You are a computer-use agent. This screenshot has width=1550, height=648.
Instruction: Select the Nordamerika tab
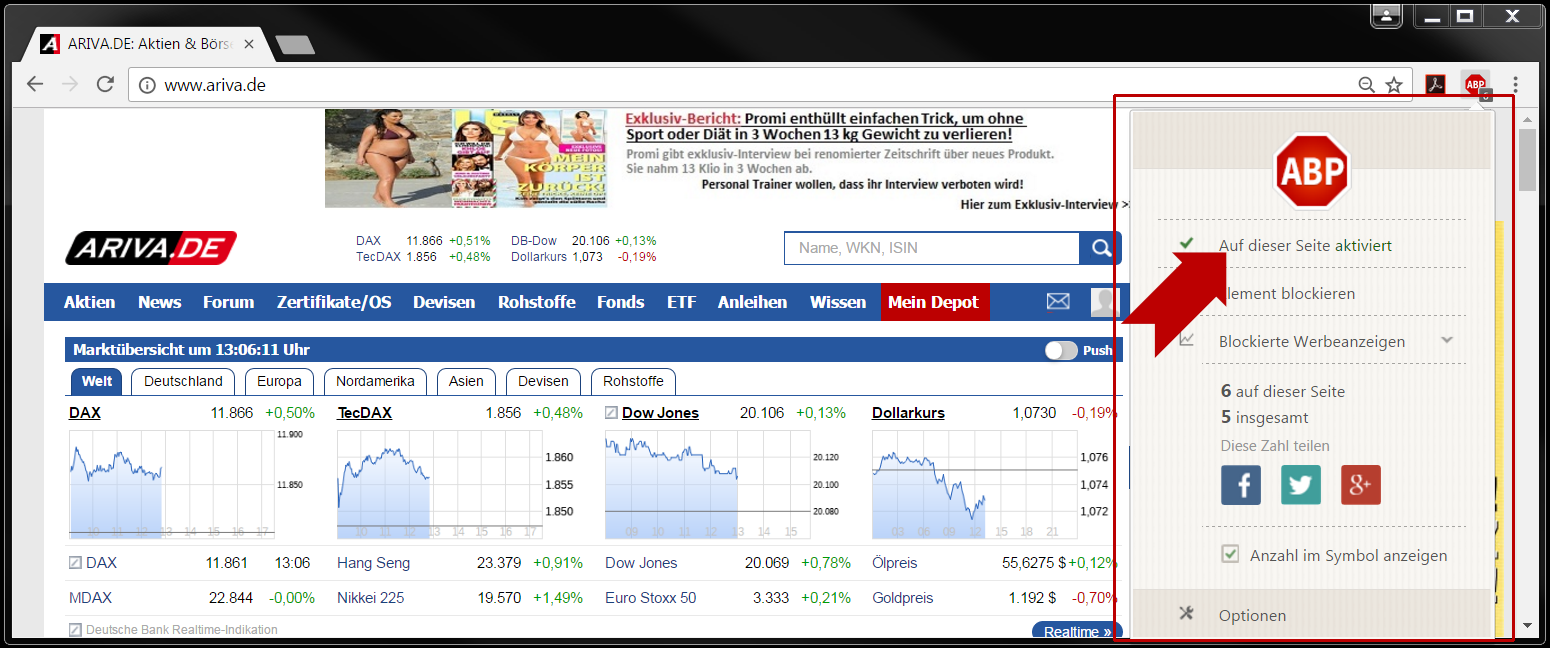coord(375,381)
